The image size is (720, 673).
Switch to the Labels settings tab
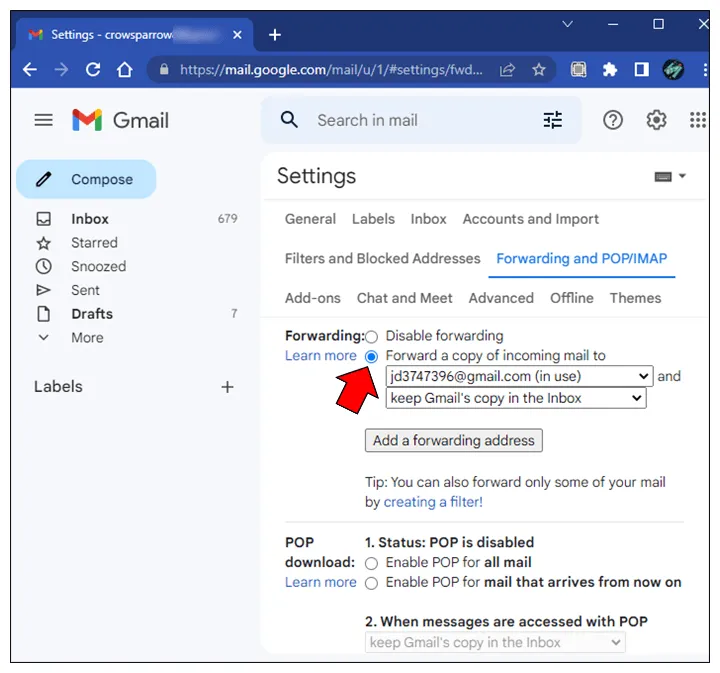(373, 219)
